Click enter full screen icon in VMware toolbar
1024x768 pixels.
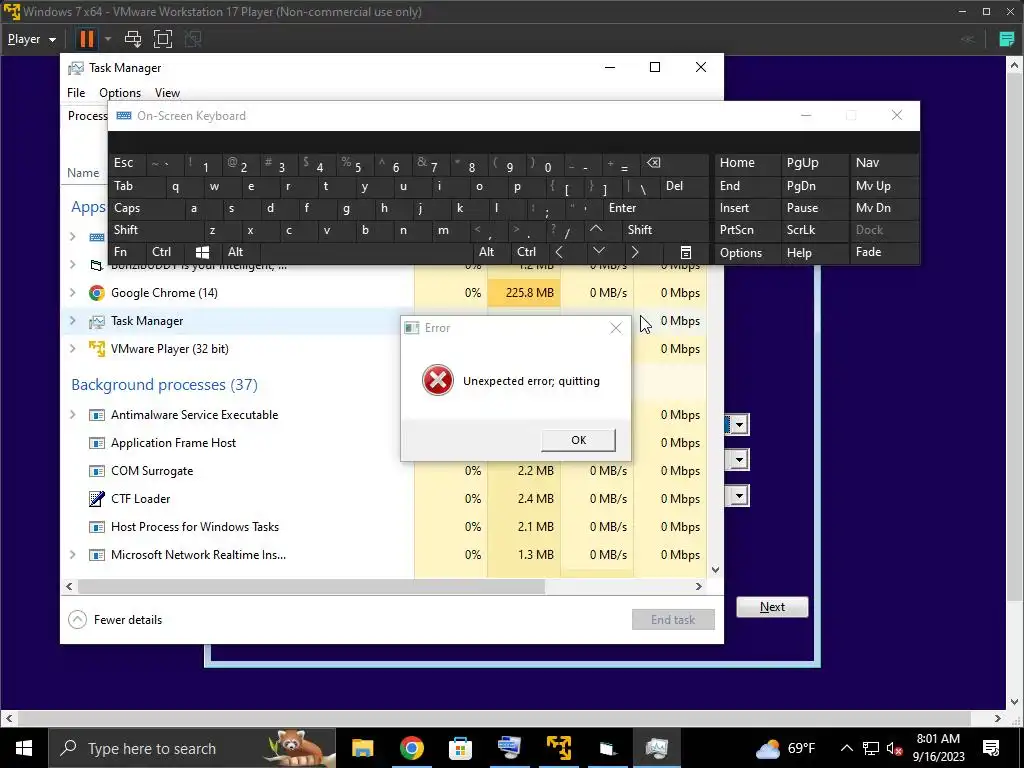pos(163,39)
